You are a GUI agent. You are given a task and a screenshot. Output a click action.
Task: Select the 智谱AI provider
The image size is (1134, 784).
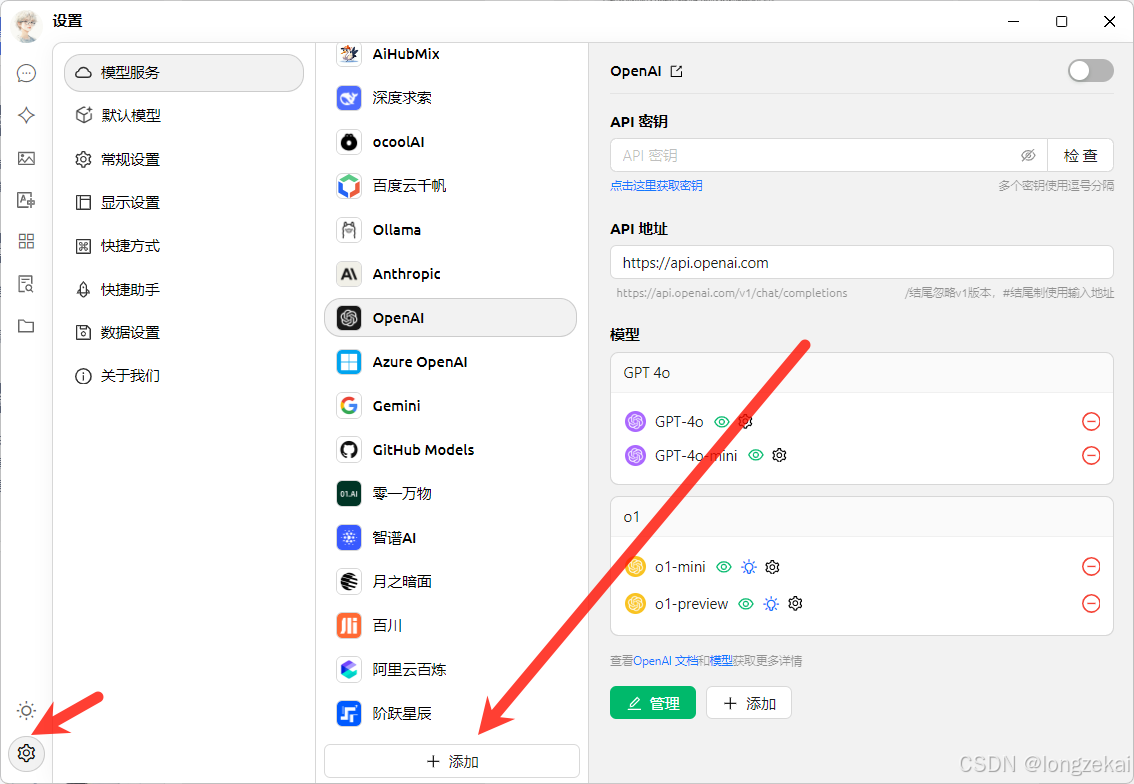tap(451, 538)
